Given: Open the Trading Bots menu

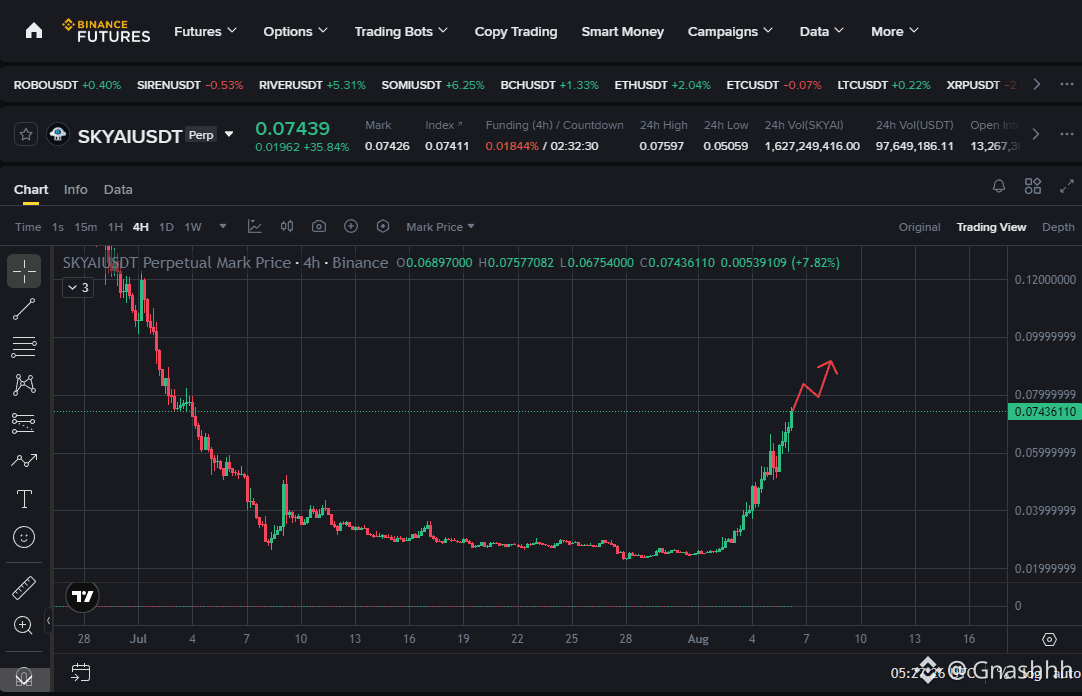Looking at the screenshot, I should click(401, 32).
